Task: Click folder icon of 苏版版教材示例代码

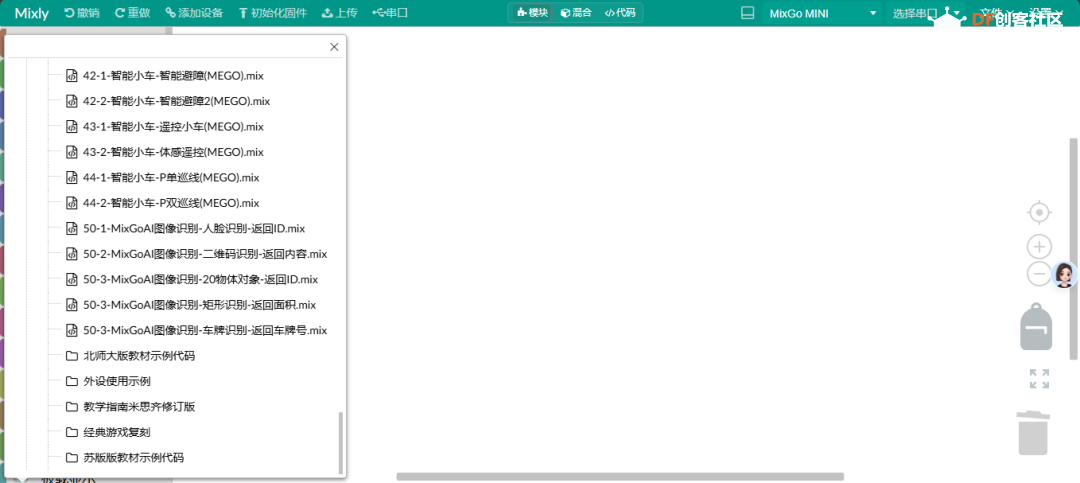Action: pyautogui.click(x=71, y=458)
